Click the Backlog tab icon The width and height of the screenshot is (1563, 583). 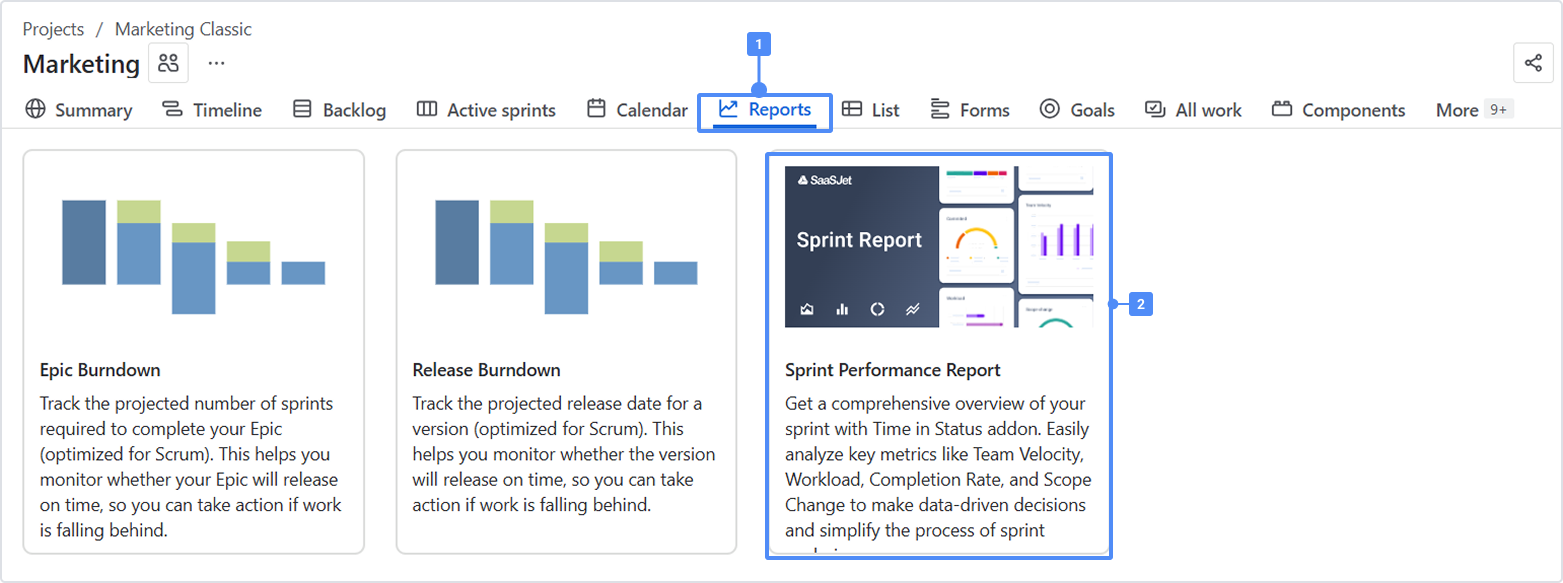click(302, 110)
